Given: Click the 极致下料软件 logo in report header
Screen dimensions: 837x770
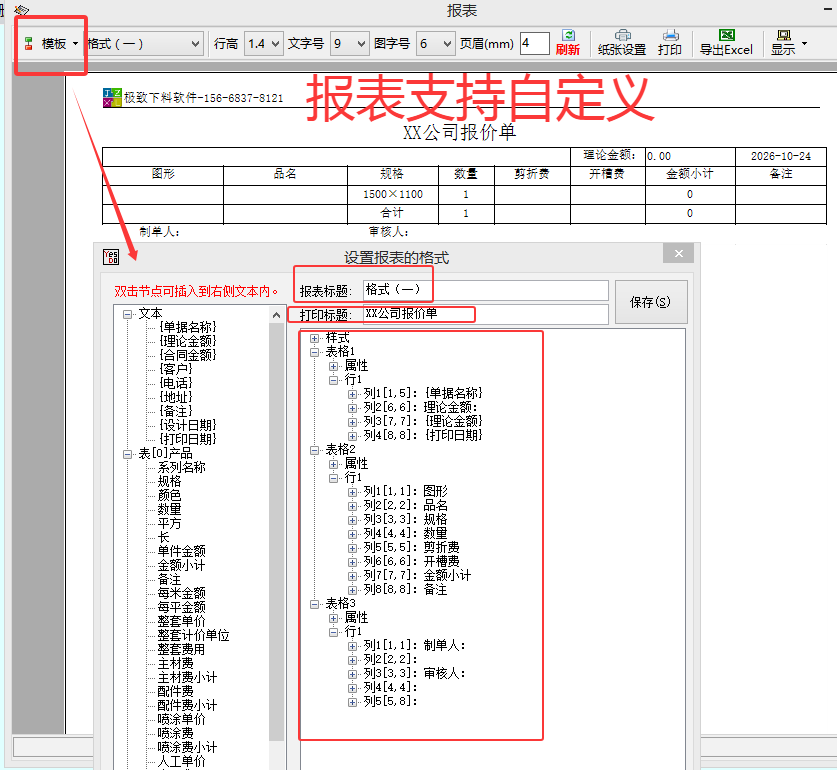Looking at the screenshot, I should click(113, 98).
